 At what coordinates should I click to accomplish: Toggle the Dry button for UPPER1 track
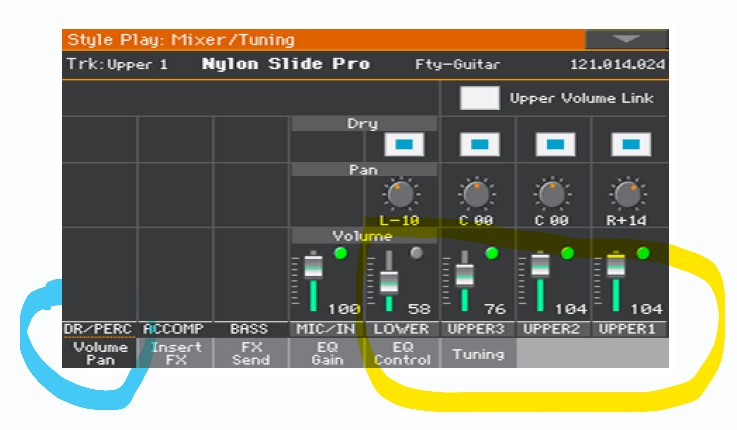631,144
